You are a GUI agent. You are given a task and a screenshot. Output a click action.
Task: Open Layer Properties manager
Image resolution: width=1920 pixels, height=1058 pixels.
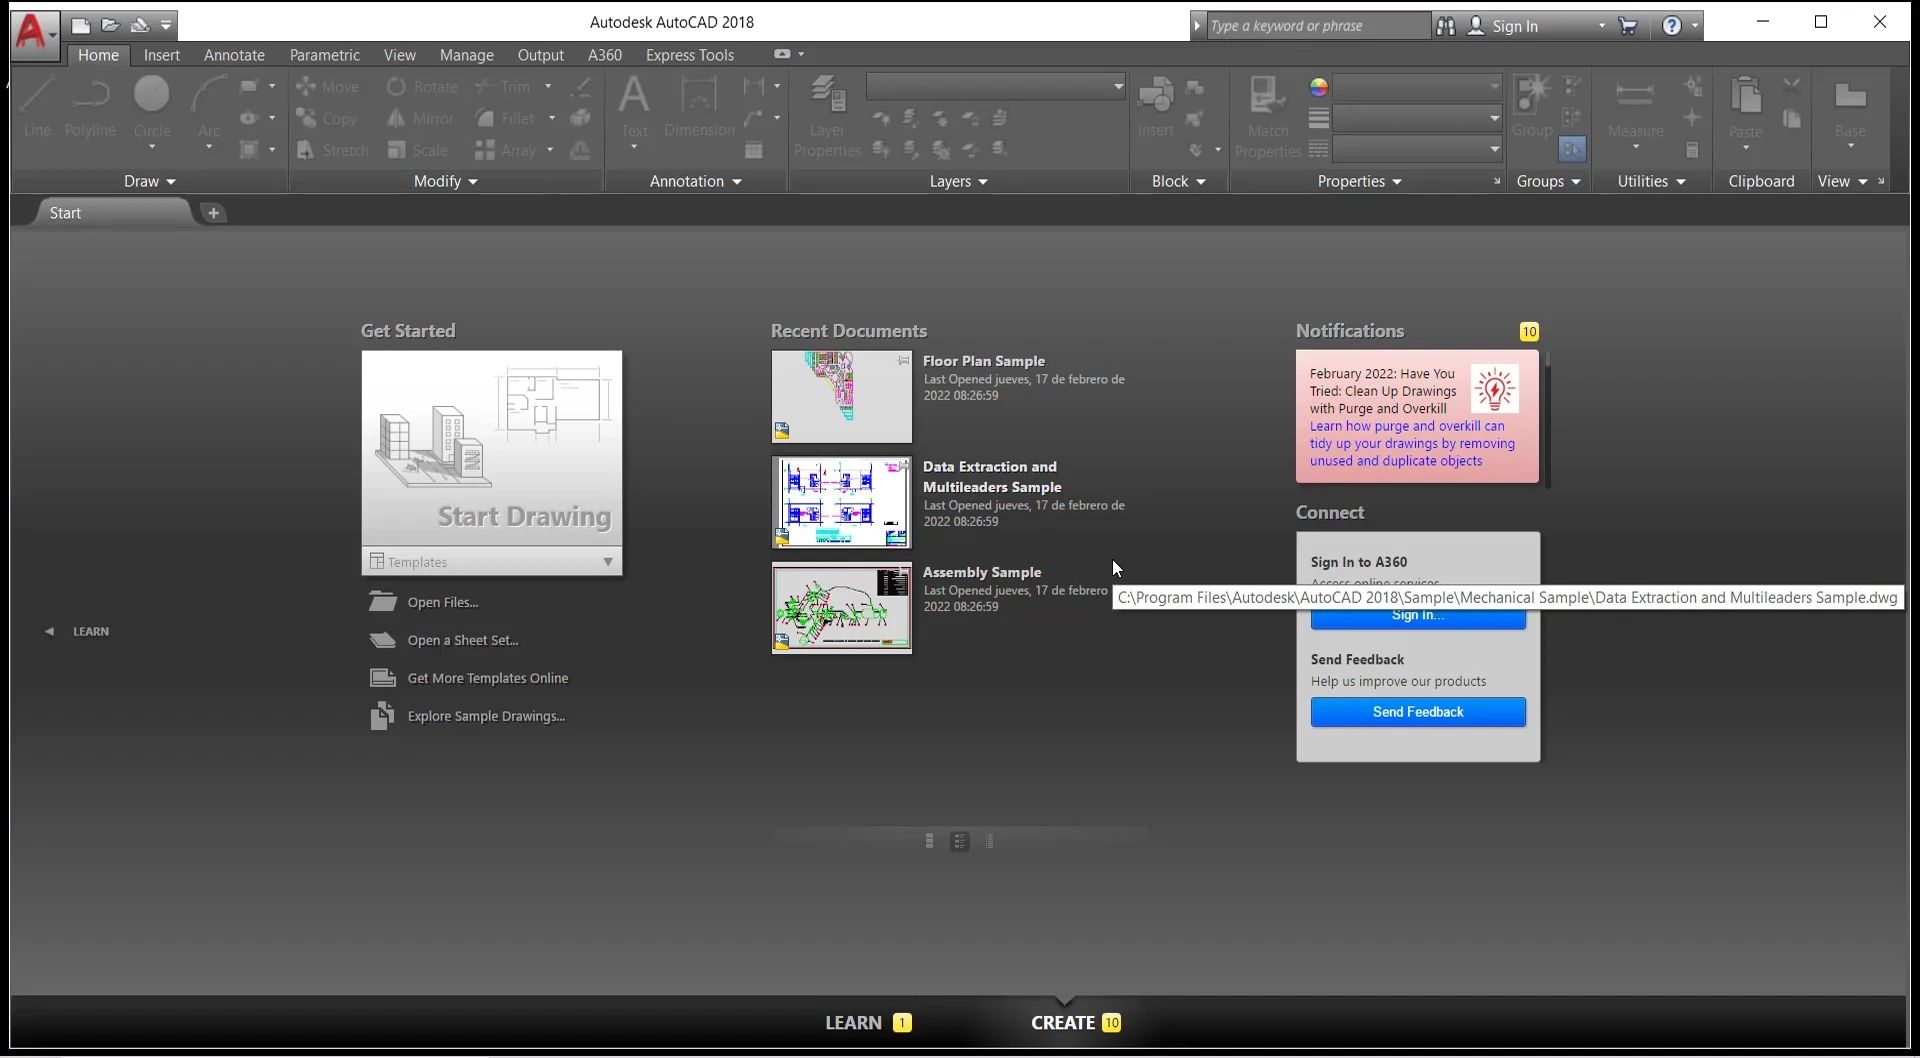tap(827, 116)
